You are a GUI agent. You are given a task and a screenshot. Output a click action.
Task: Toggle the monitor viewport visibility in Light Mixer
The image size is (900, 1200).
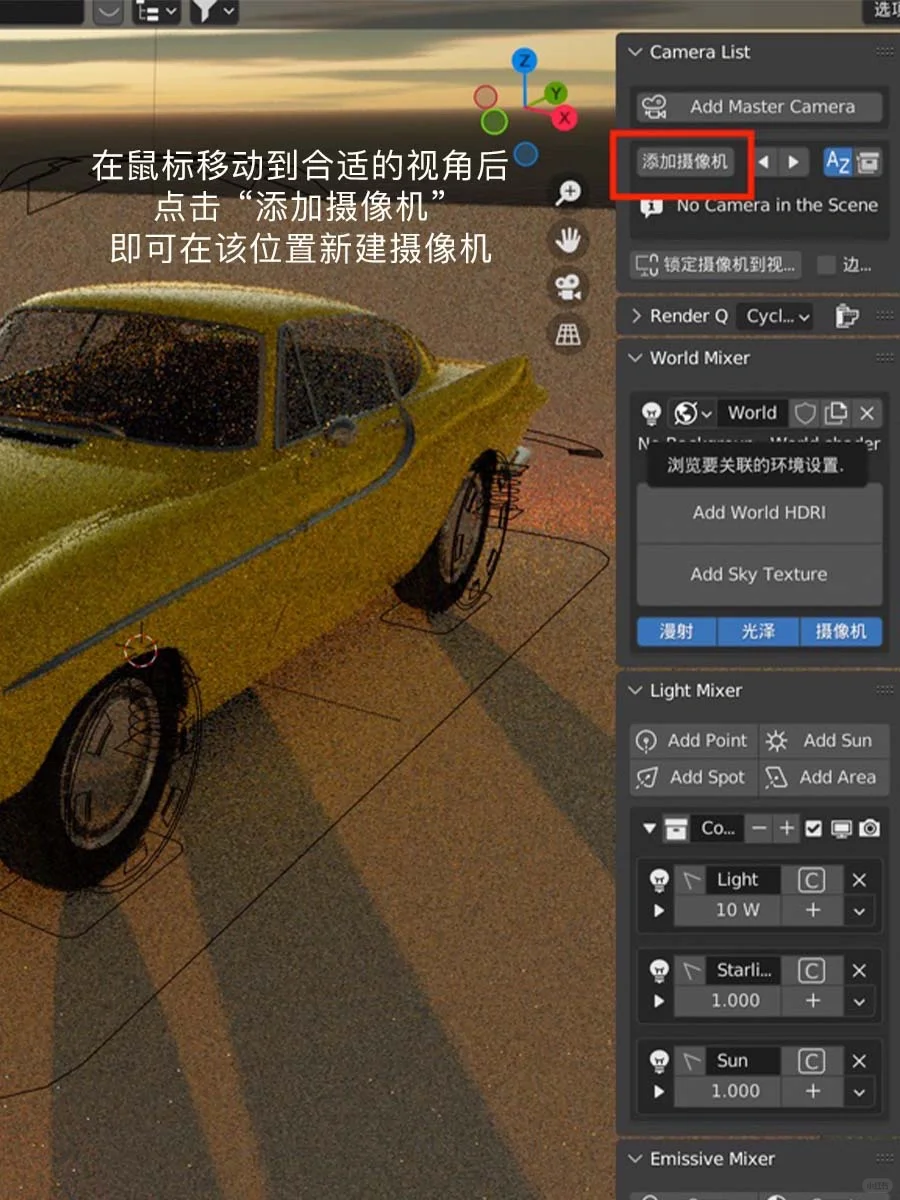tap(845, 828)
